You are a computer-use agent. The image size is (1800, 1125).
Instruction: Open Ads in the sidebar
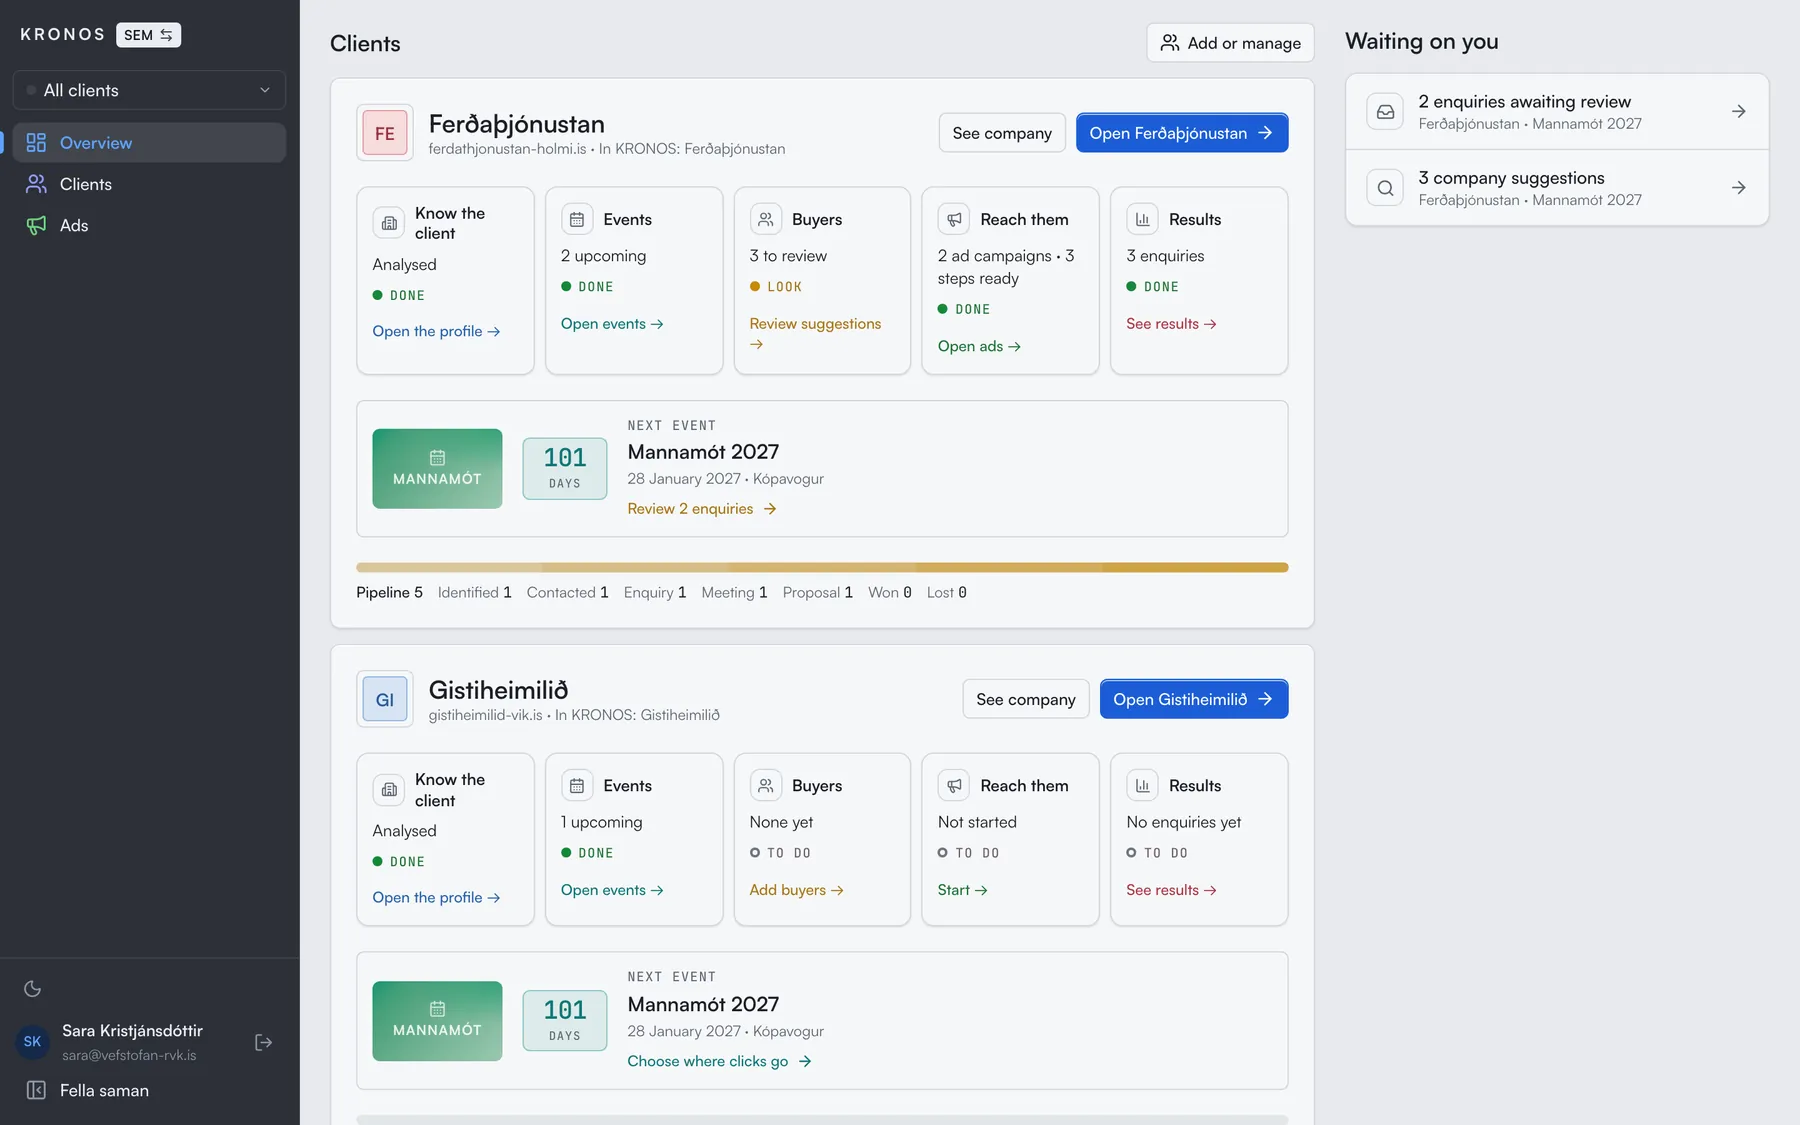149,225
